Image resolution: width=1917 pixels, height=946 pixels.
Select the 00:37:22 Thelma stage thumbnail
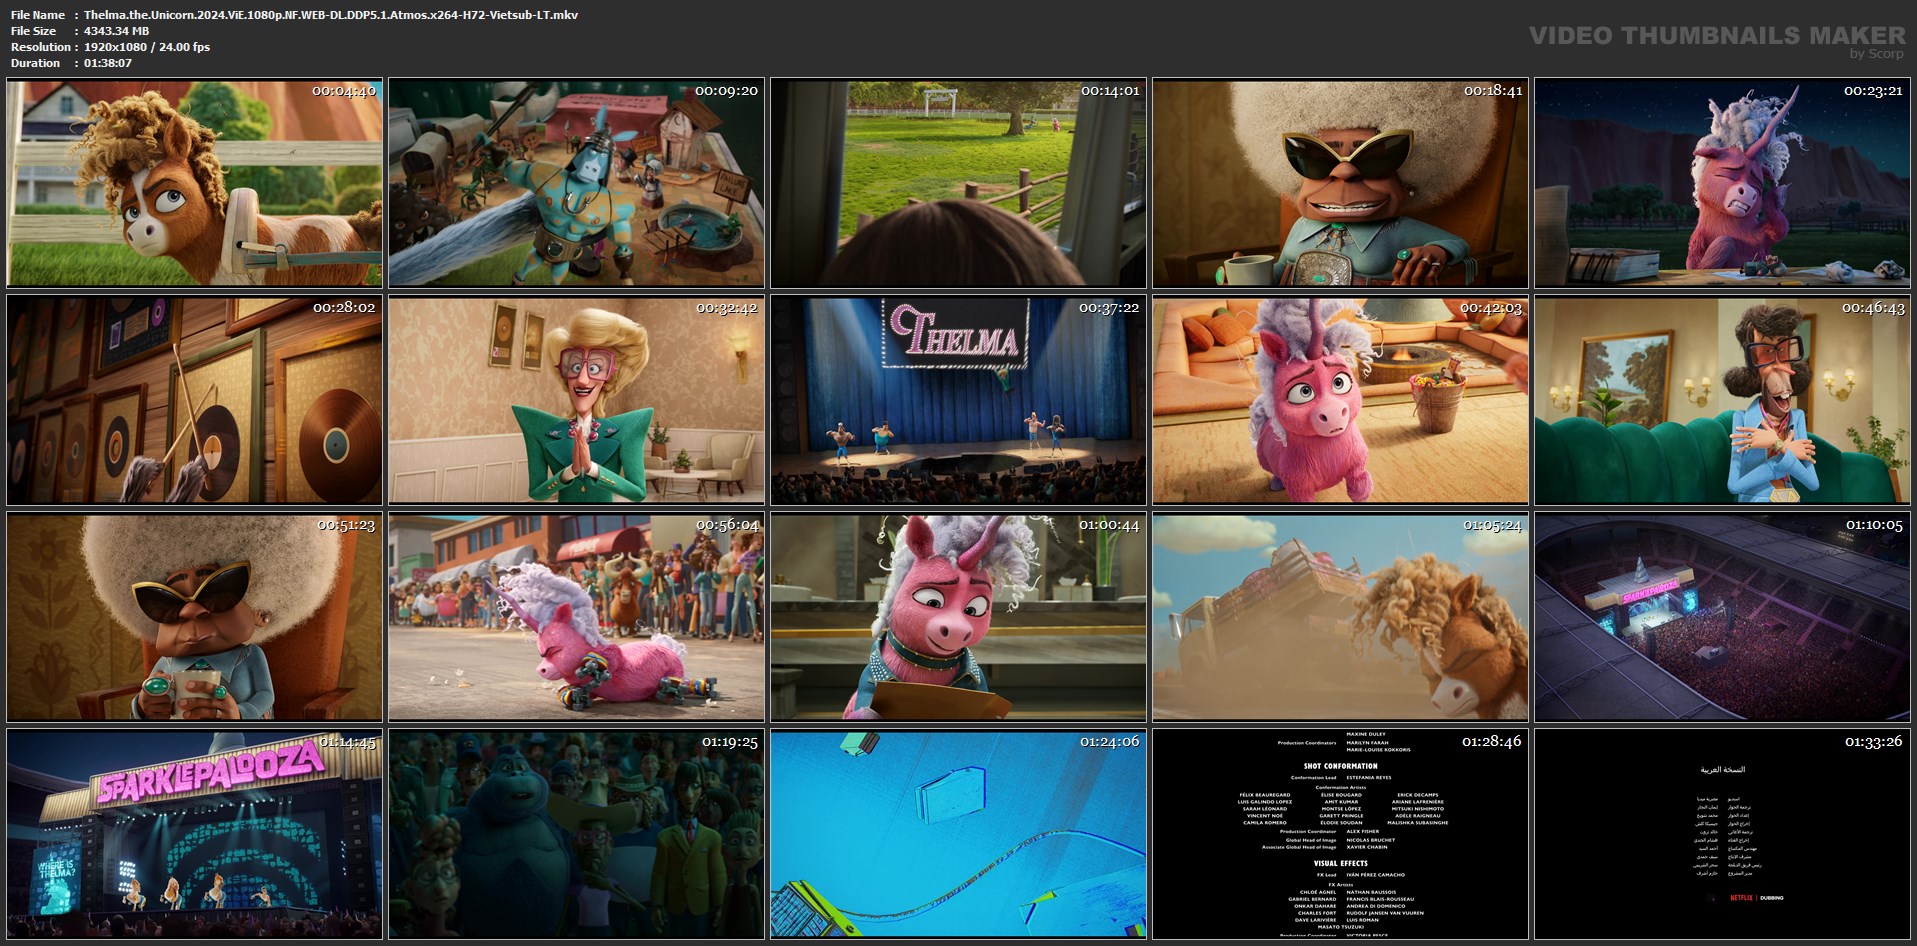958,400
